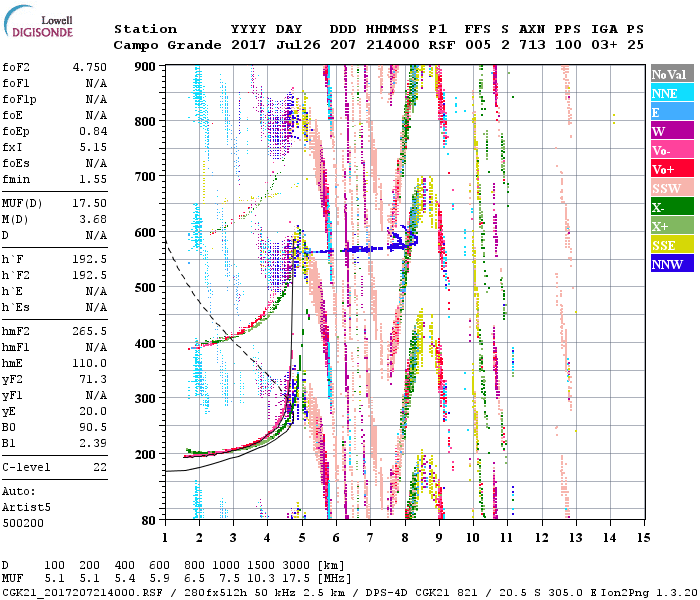This screenshot has width=700, height=600.
Task: Select the 900 km height axis label
Action: (x=146, y=66)
